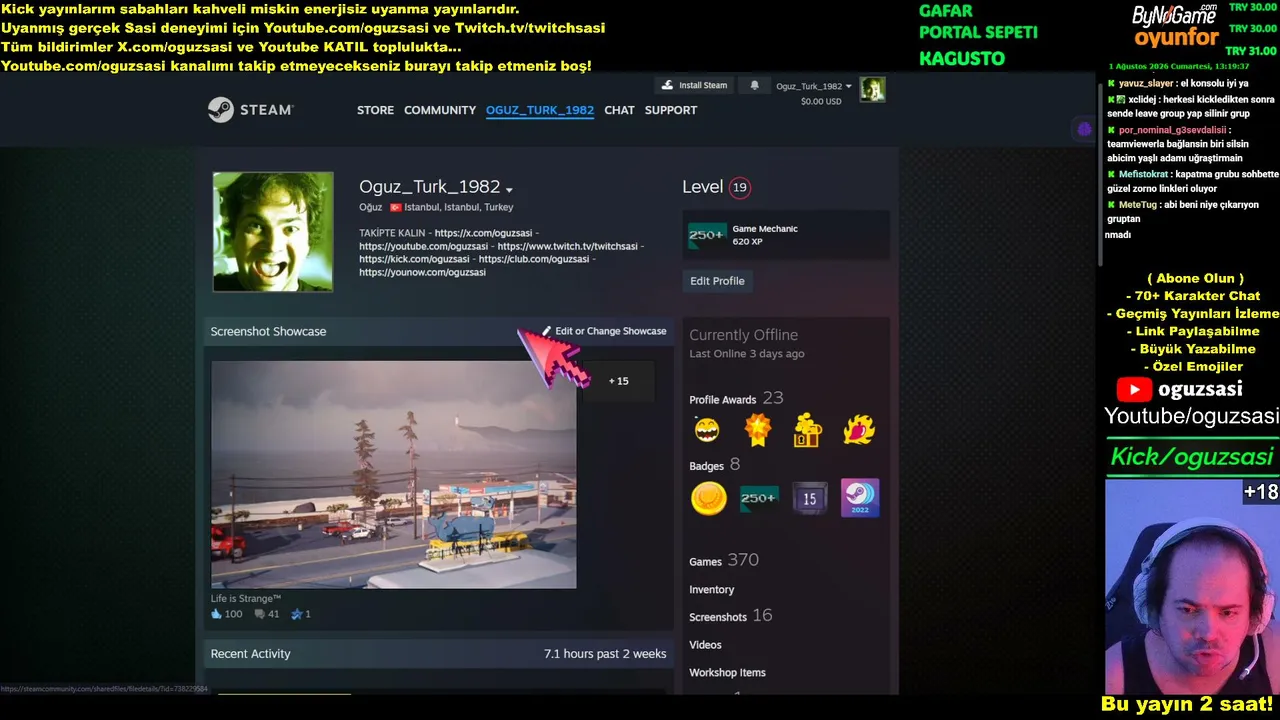Click the Recent Activity heading

(250, 654)
